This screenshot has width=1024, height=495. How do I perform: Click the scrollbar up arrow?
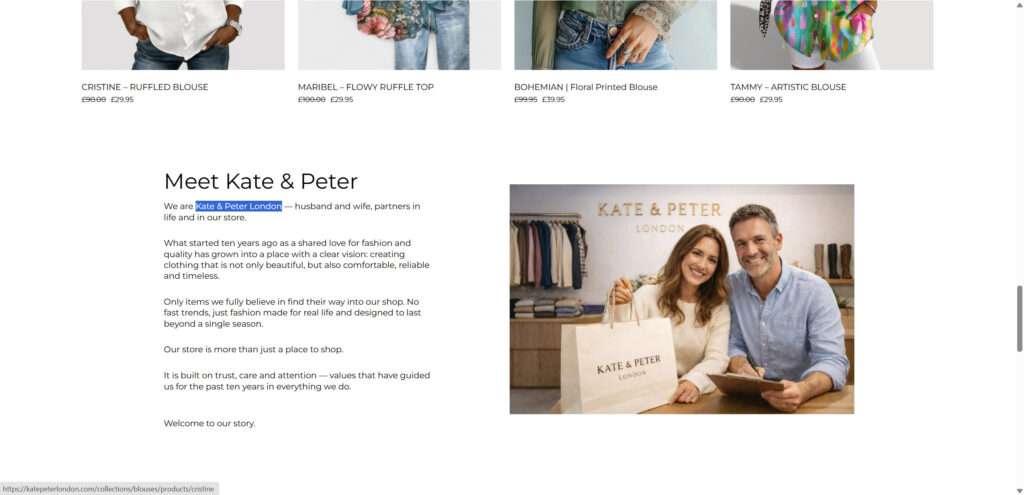[1019, 4]
